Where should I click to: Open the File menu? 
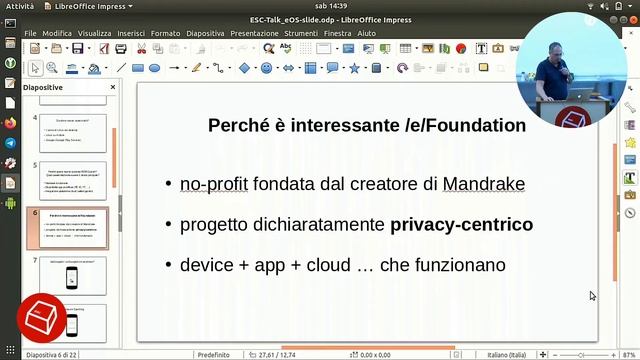point(30,33)
